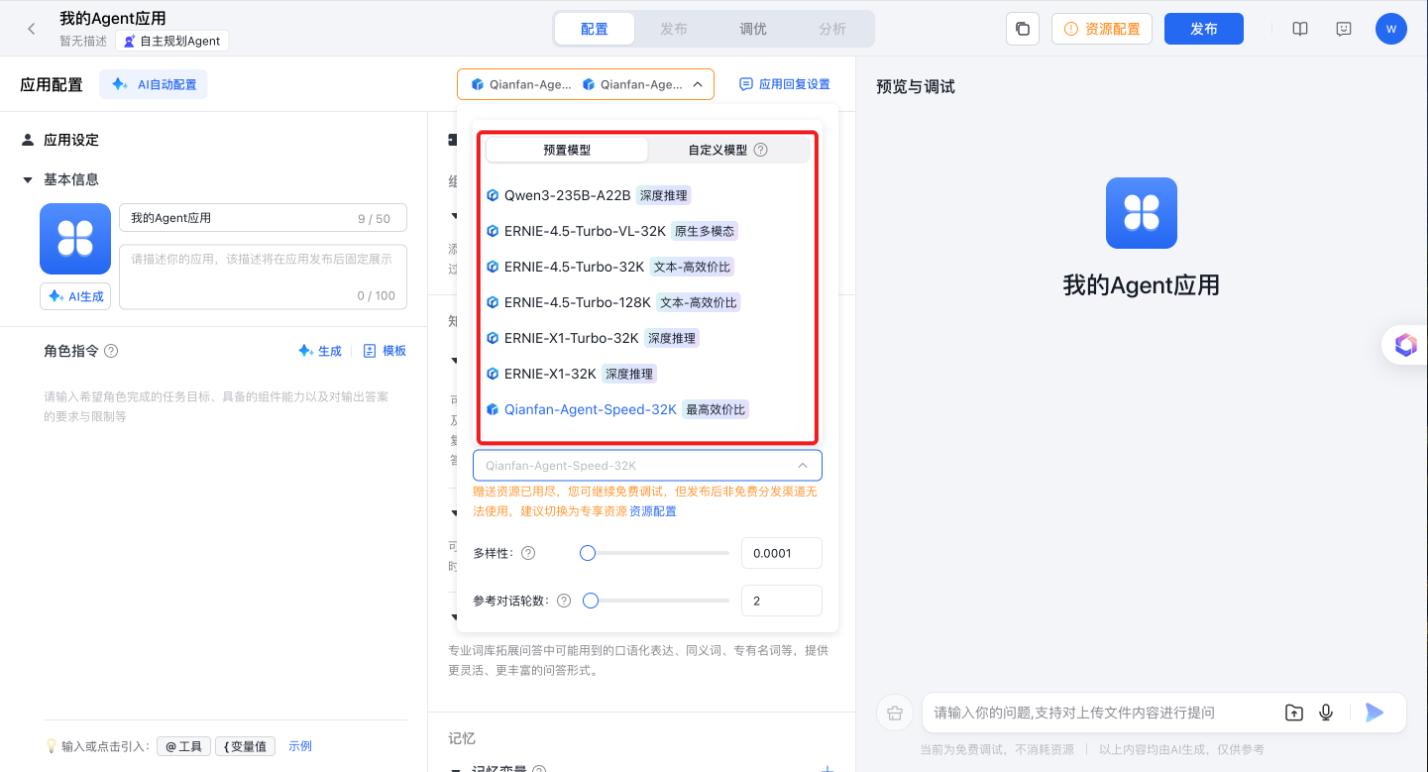Screen dimensions: 1428x772
Task: Click the 发布 button
Action: click(1204, 29)
